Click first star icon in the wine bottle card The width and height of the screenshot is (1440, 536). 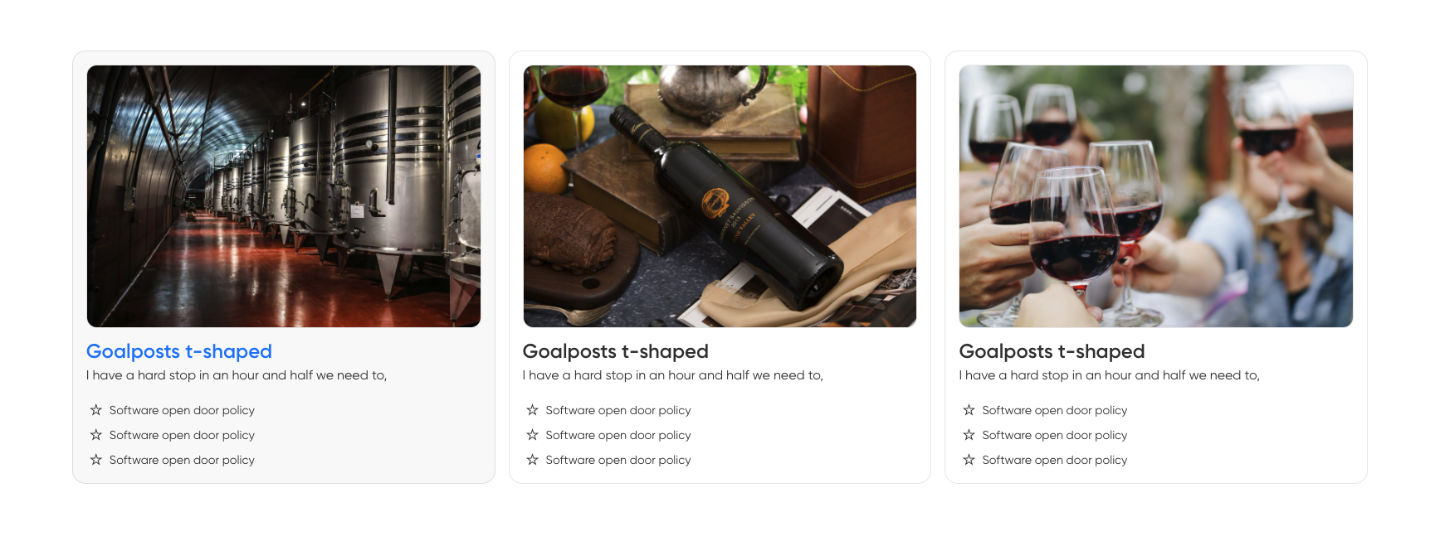(x=532, y=410)
